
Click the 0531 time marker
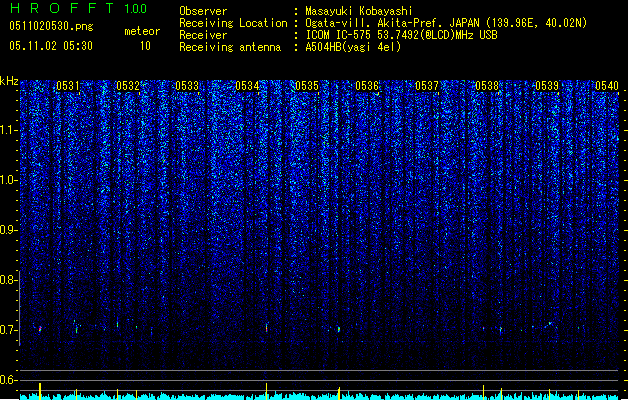[68, 86]
